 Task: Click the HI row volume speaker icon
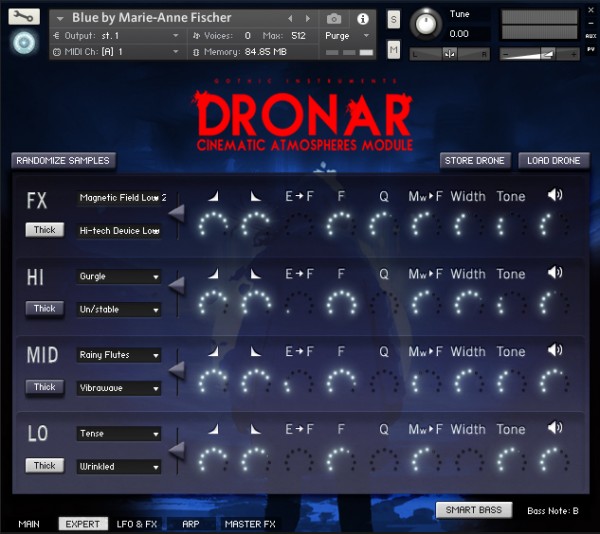tap(554, 273)
